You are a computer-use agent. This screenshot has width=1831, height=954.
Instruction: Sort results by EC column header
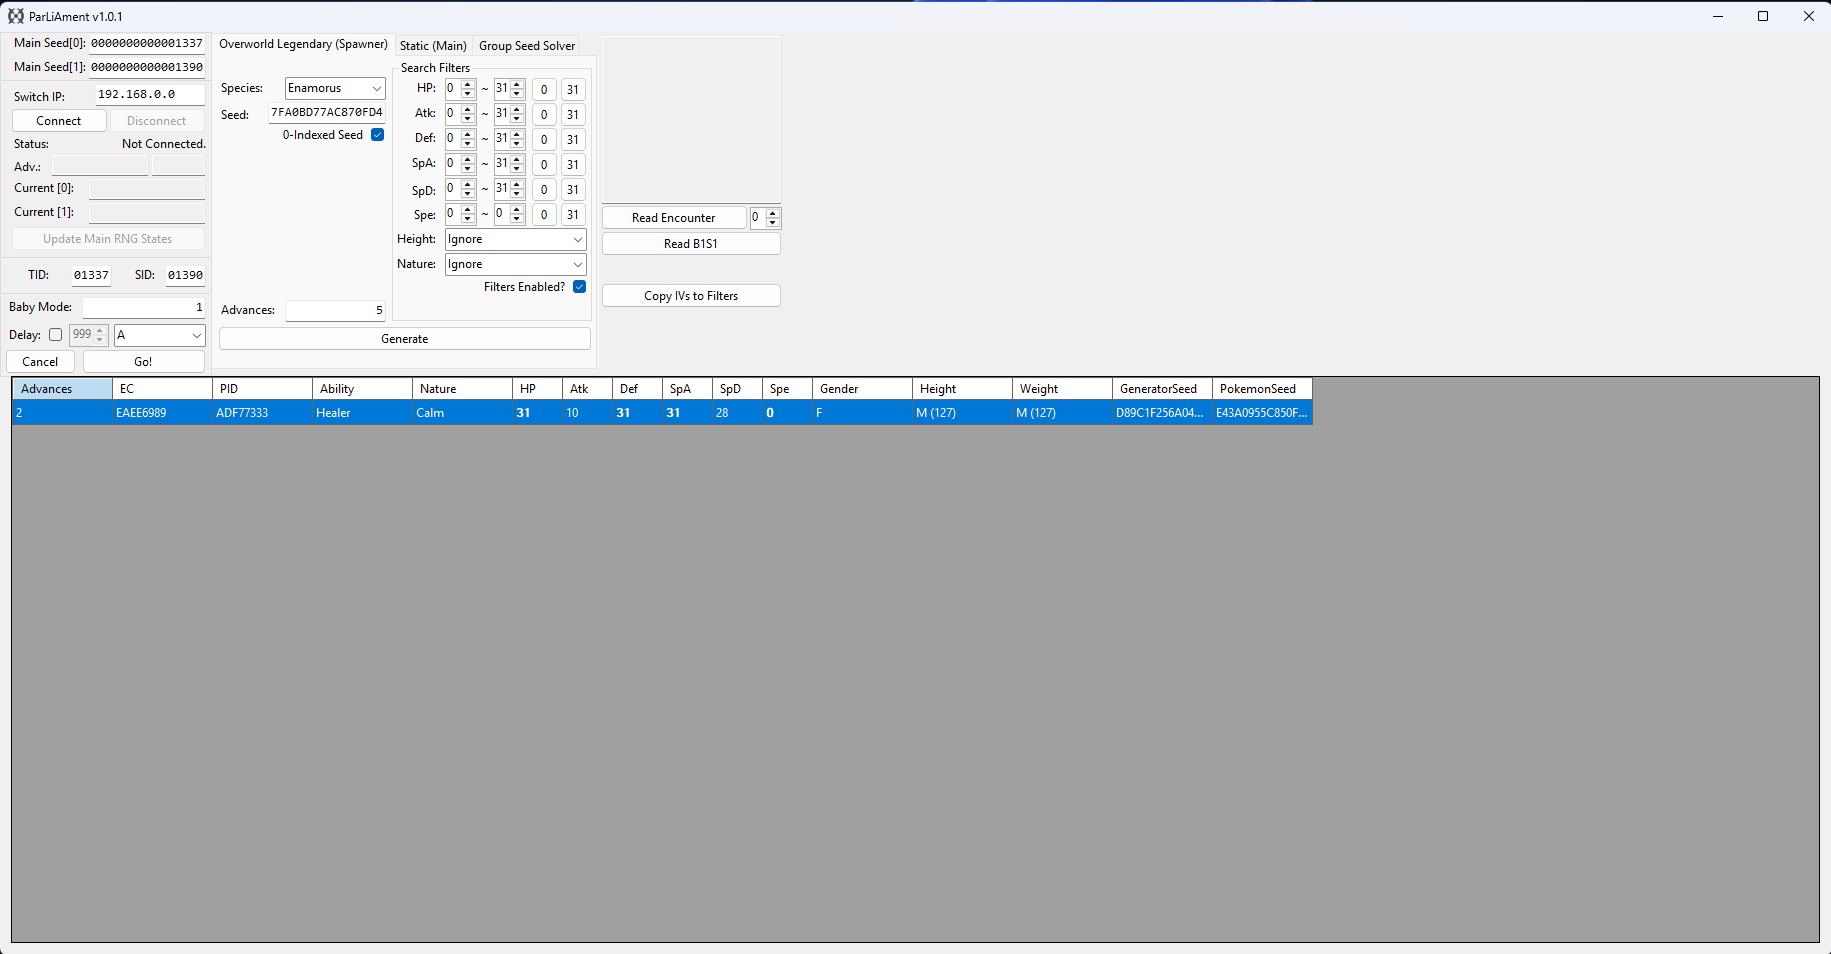tap(162, 389)
